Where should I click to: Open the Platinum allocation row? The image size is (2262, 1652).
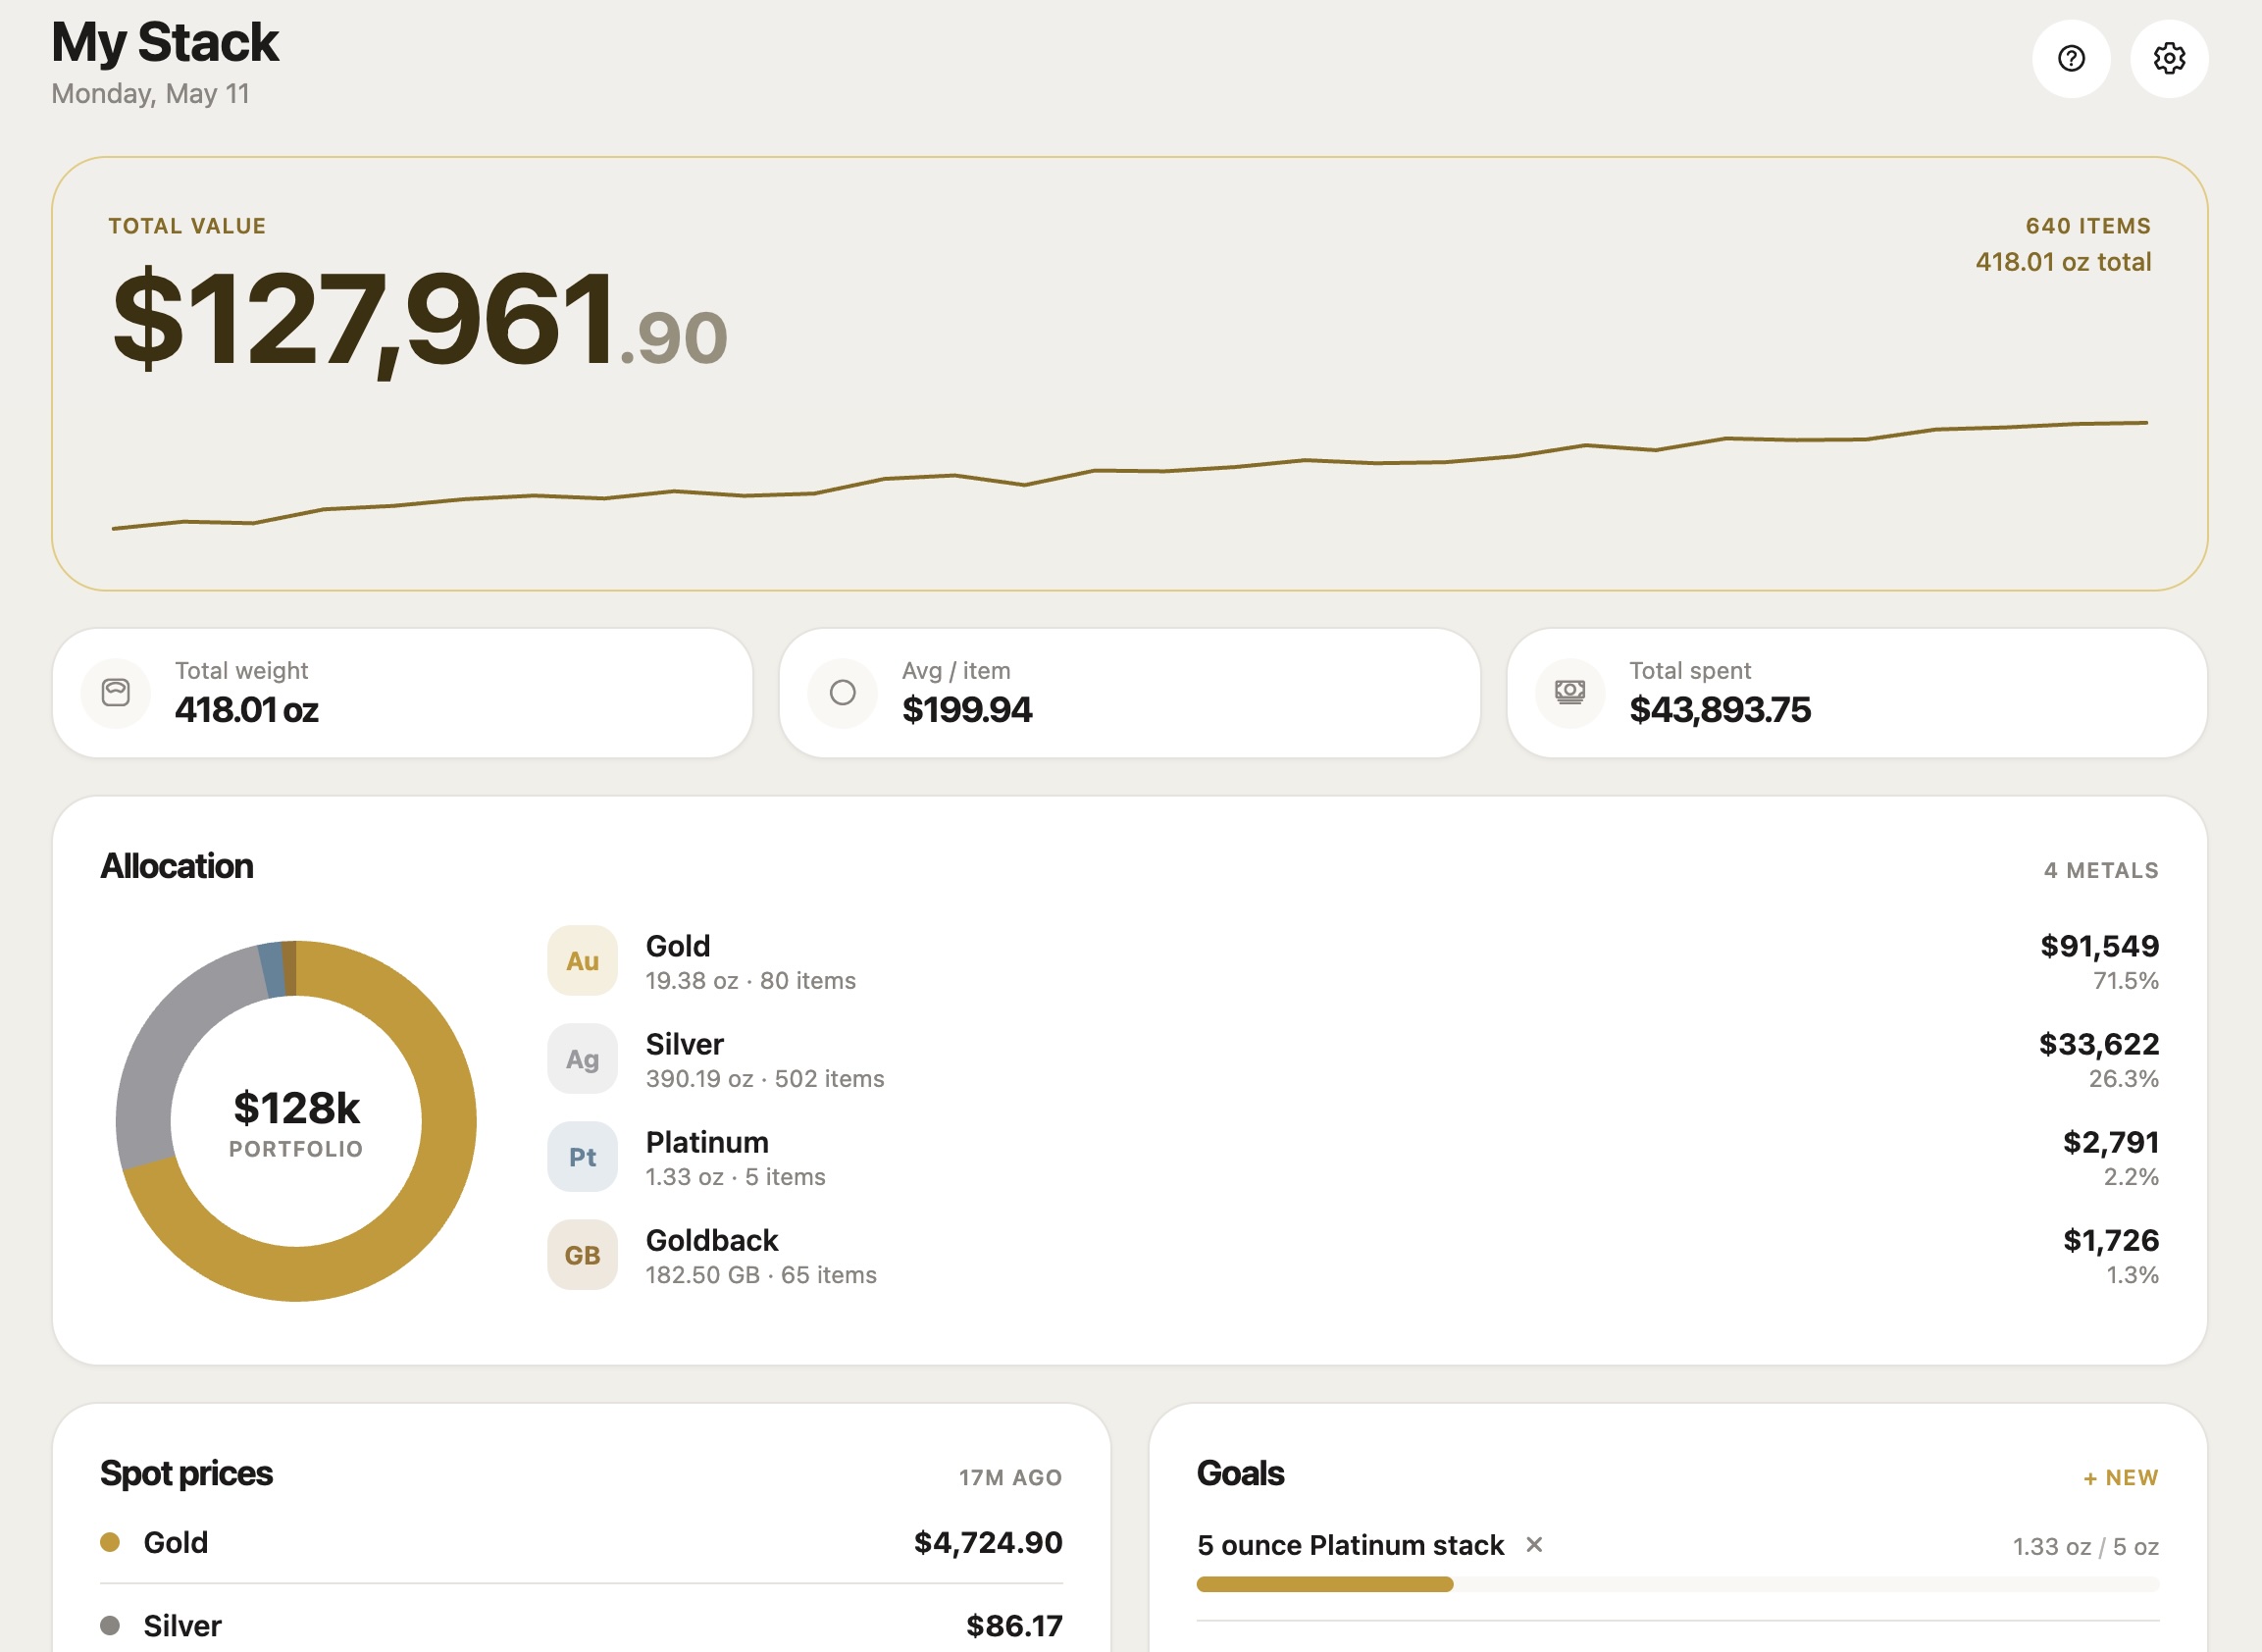click(1353, 1156)
